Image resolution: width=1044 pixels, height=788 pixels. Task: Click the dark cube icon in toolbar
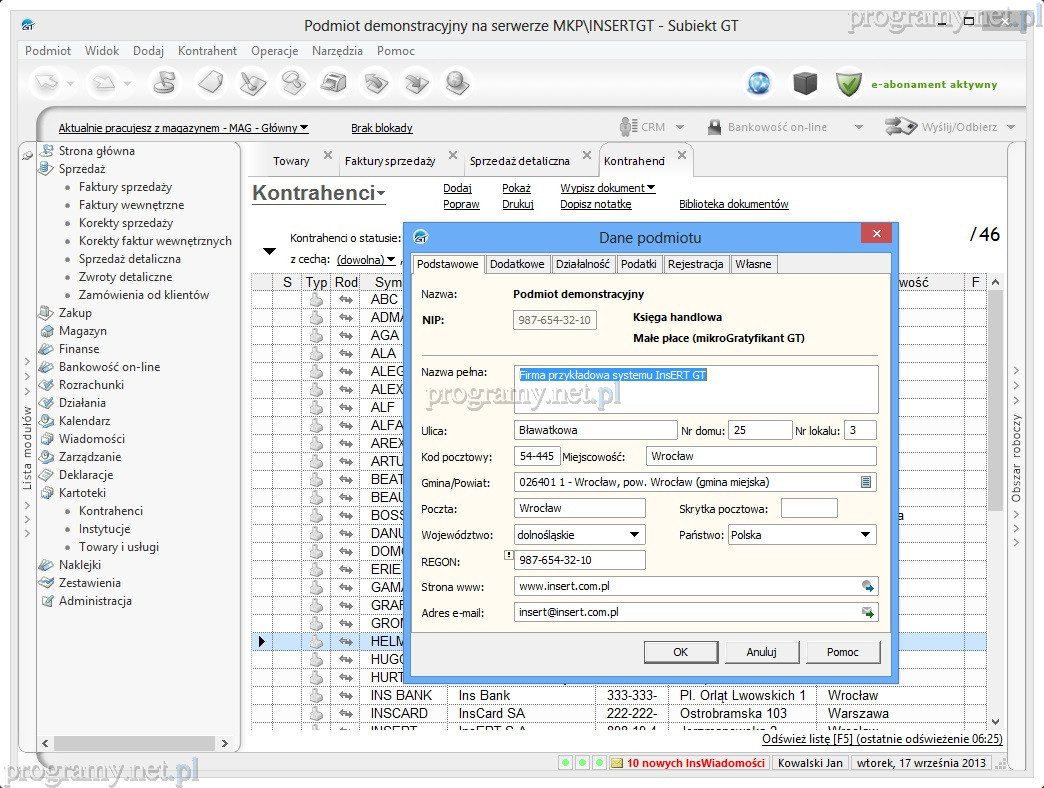coord(805,84)
